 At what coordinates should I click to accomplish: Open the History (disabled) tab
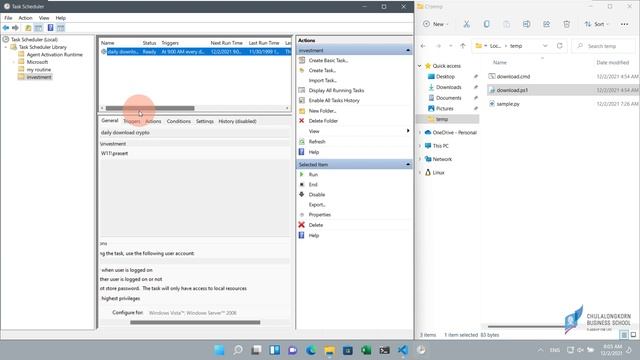point(237,121)
